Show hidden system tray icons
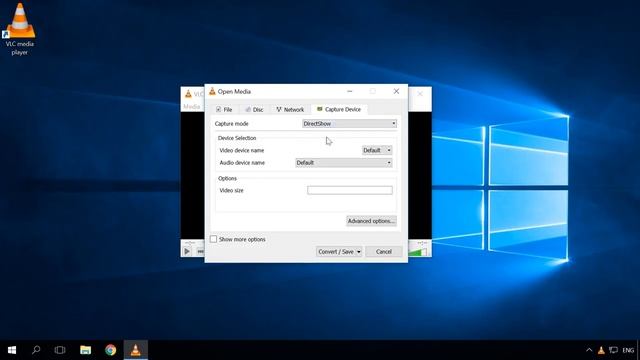The height and width of the screenshot is (360, 640). [589, 350]
